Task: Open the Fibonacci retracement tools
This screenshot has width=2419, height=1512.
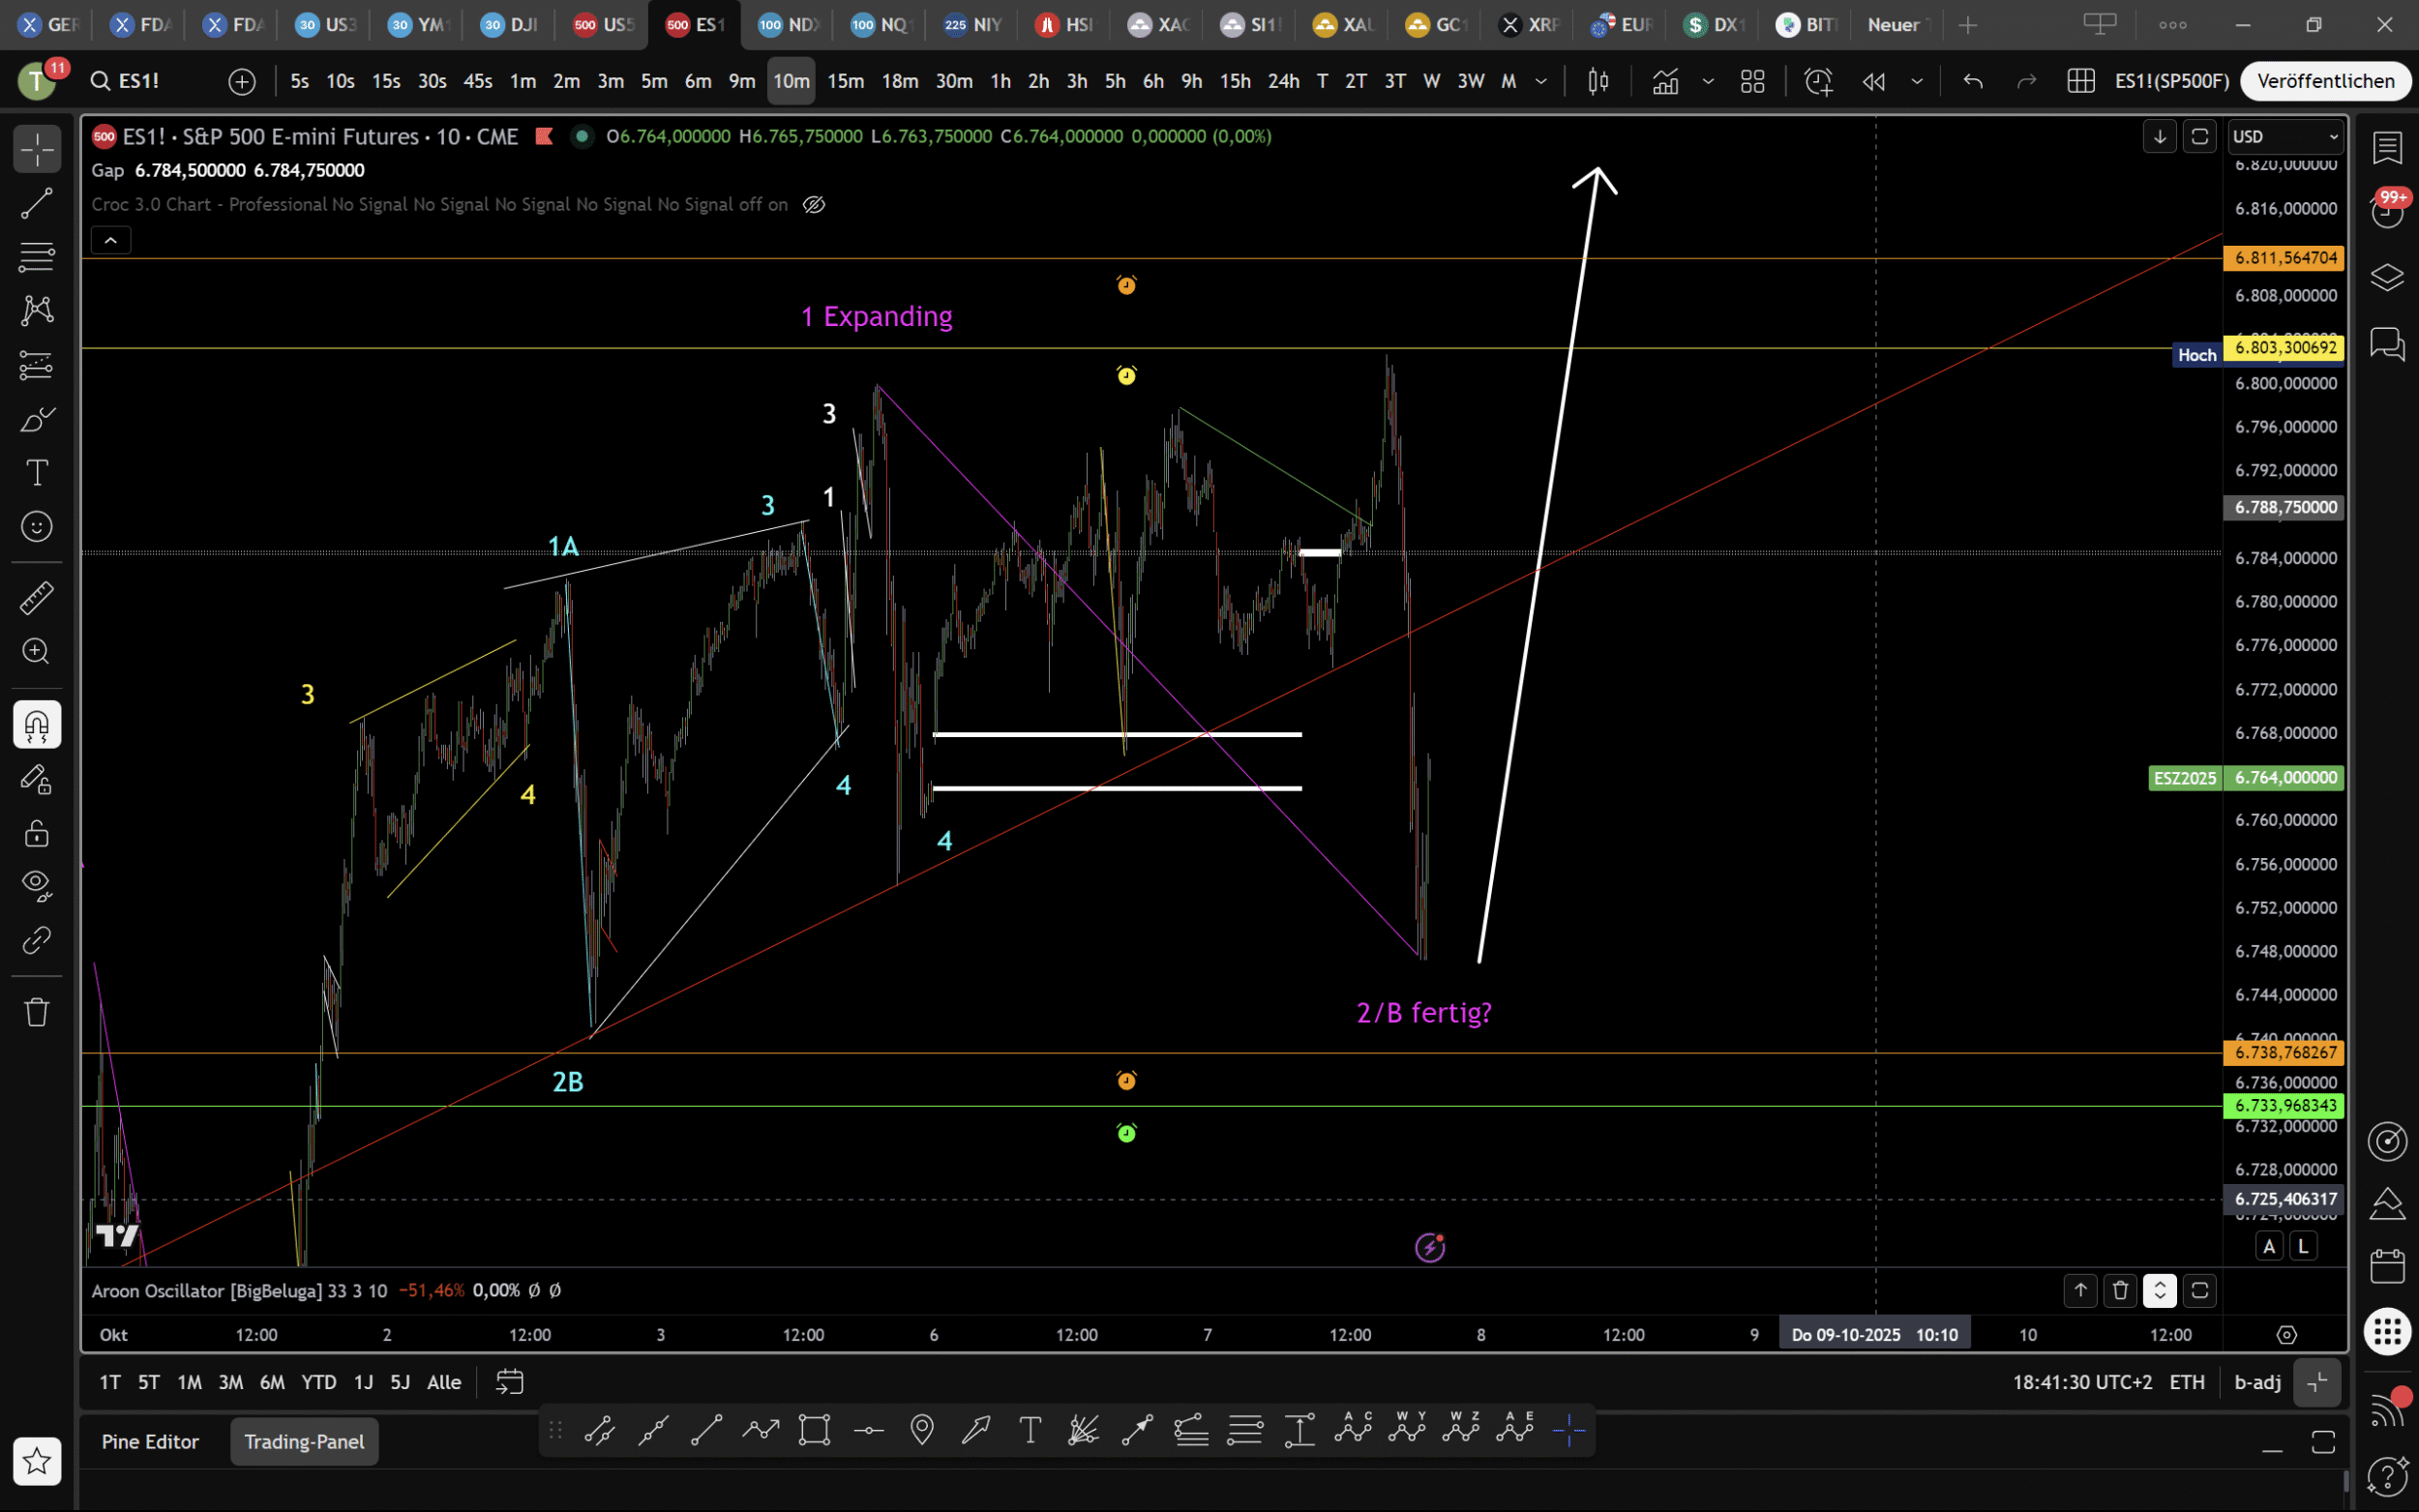Action: (37, 257)
